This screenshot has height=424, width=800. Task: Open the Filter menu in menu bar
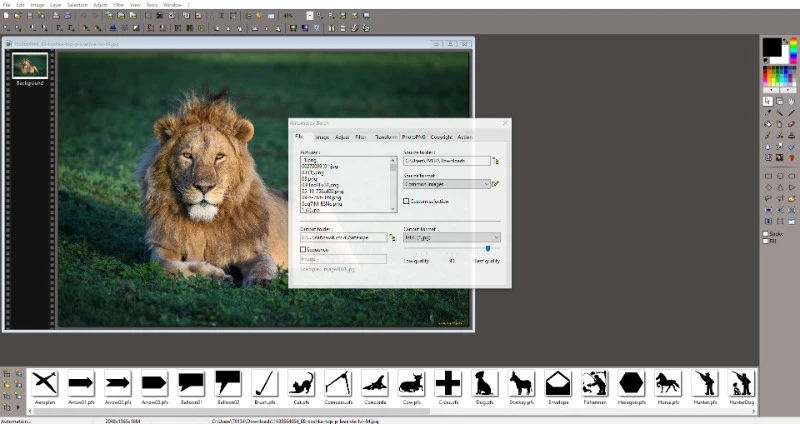point(118,5)
